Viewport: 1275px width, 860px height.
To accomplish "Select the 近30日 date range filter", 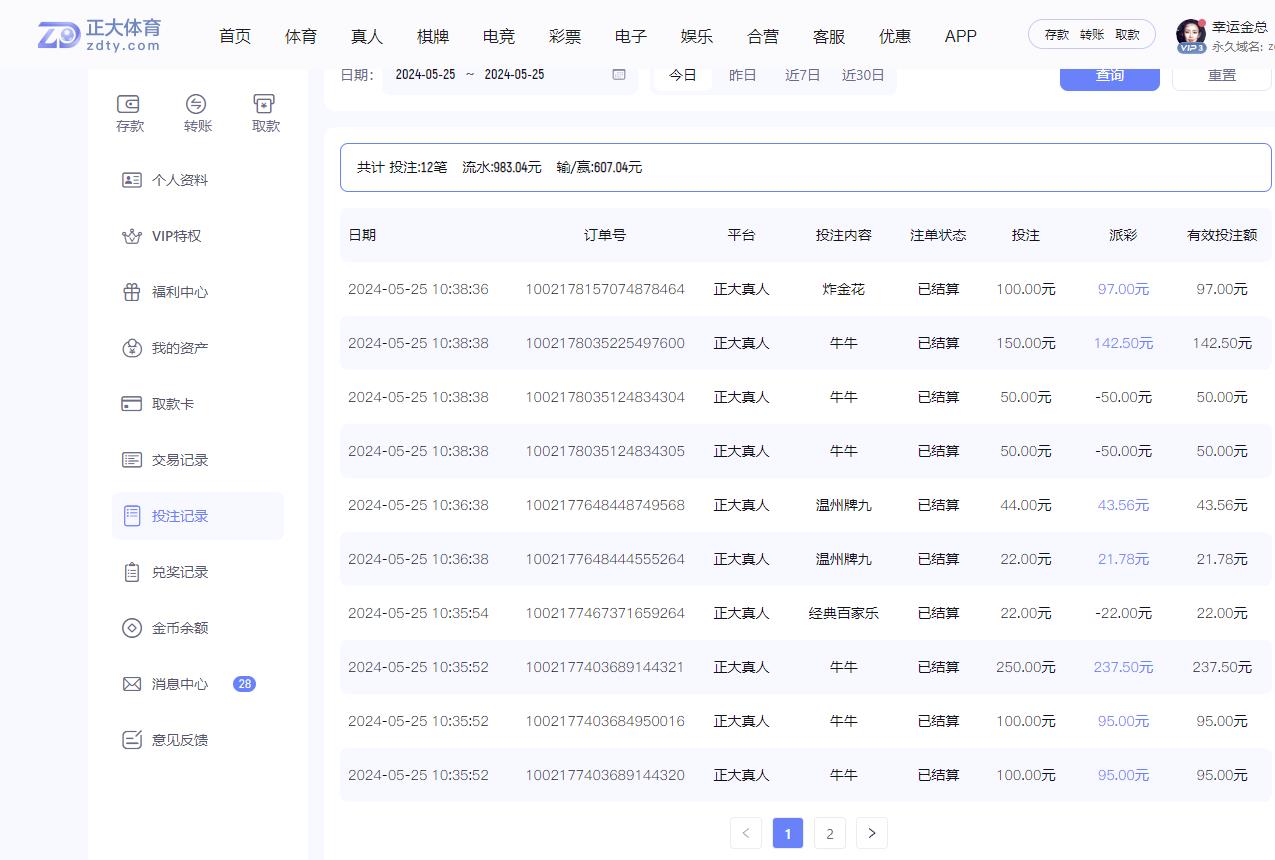I will 863,75.
